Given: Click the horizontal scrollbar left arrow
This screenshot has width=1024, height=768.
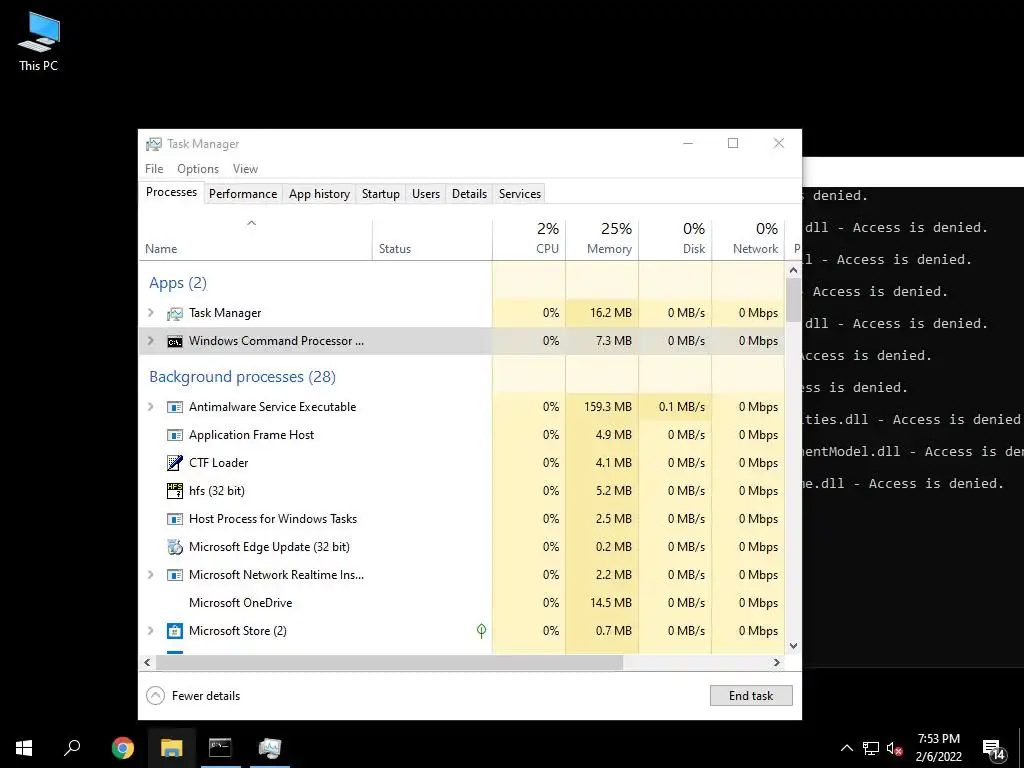Looking at the screenshot, I should [x=147, y=662].
